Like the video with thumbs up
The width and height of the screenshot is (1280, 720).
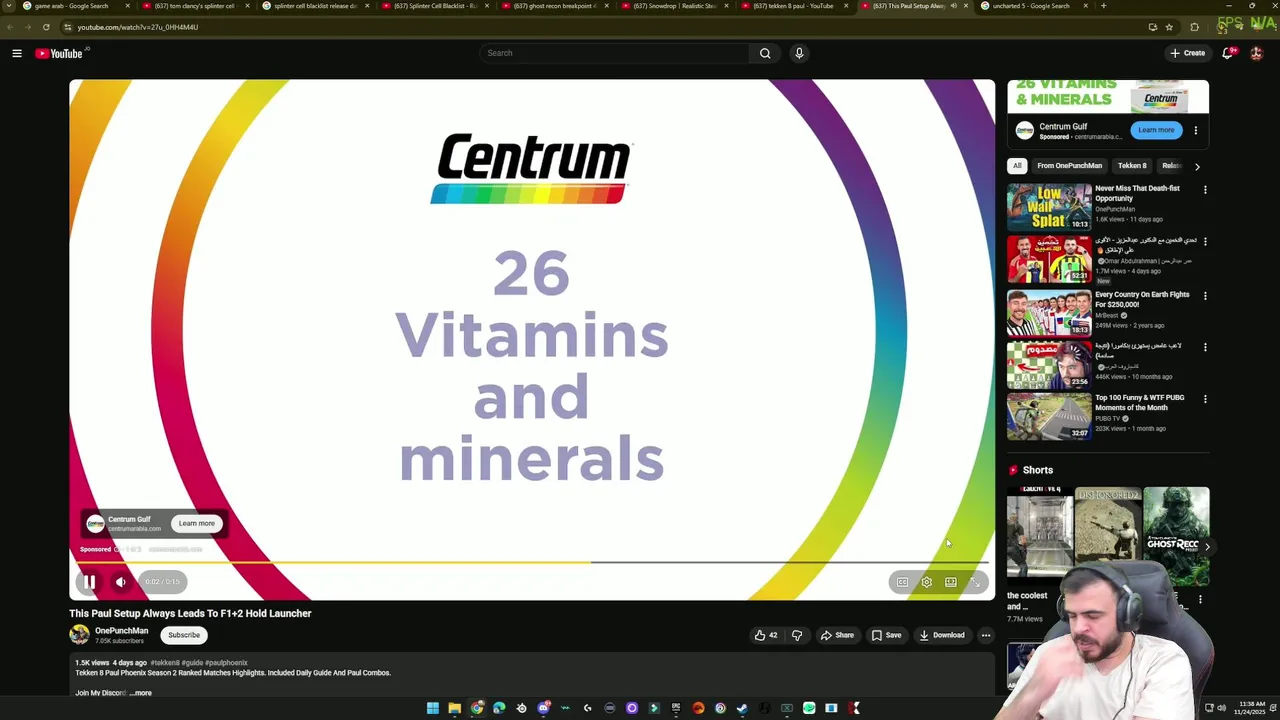click(766, 635)
